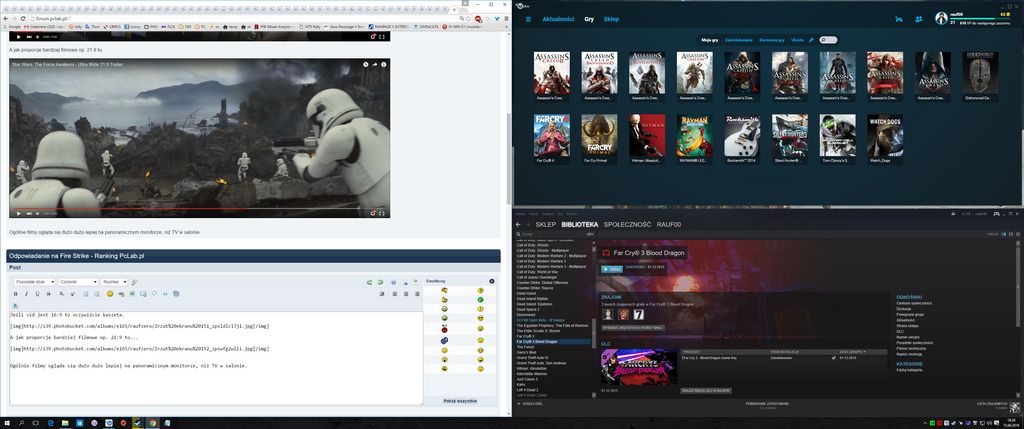This screenshot has width=1024, height=429.
Task: Click the Italic formatting icon in editor
Action: click(26, 294)
